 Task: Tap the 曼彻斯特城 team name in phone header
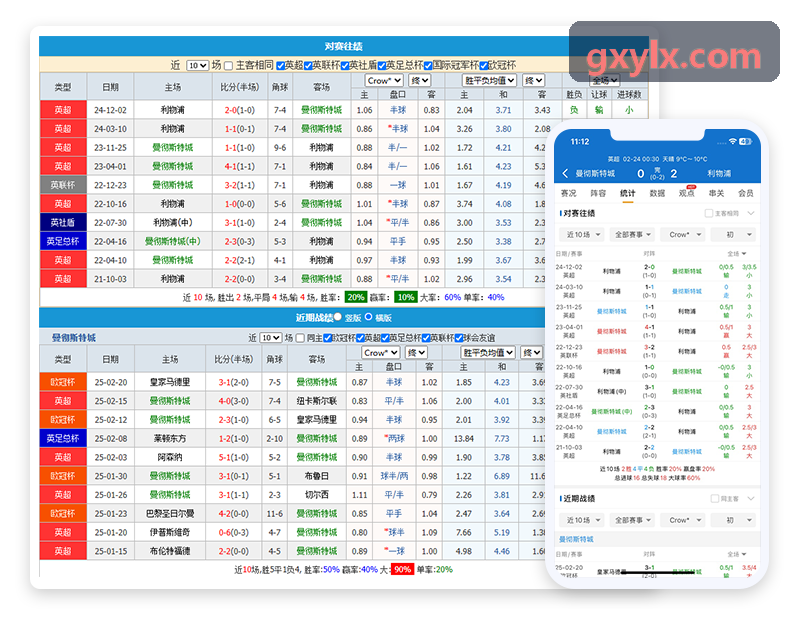pos(595,173)
